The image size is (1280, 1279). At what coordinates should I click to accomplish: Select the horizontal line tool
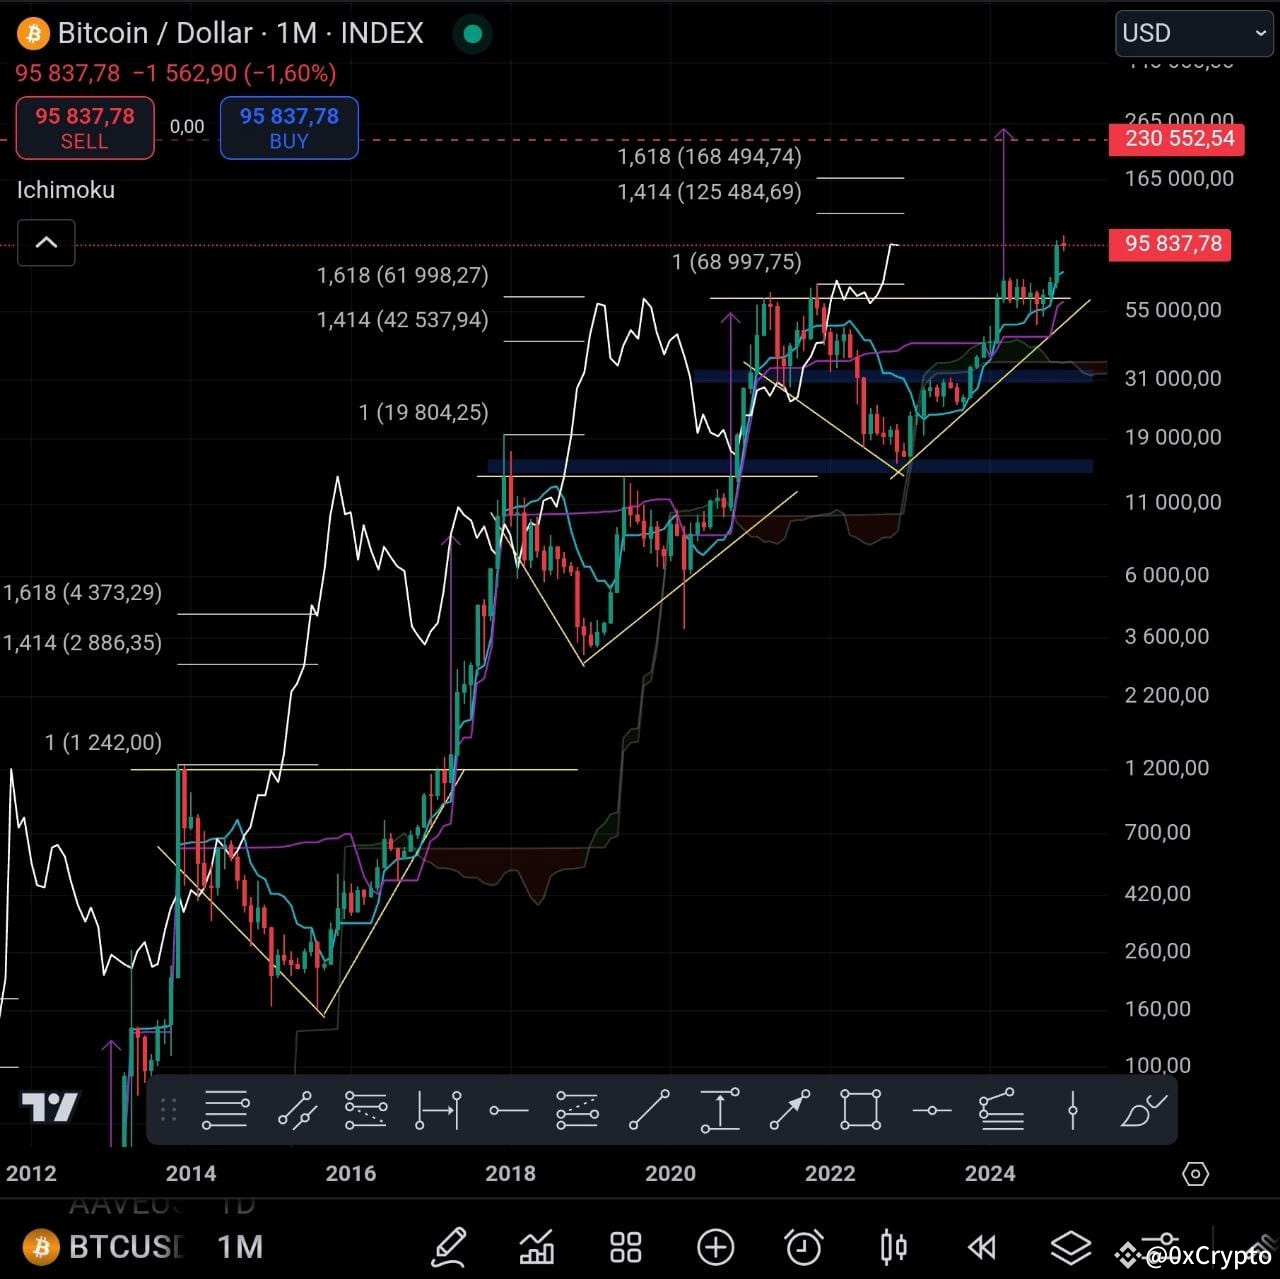pos(931,1110)
